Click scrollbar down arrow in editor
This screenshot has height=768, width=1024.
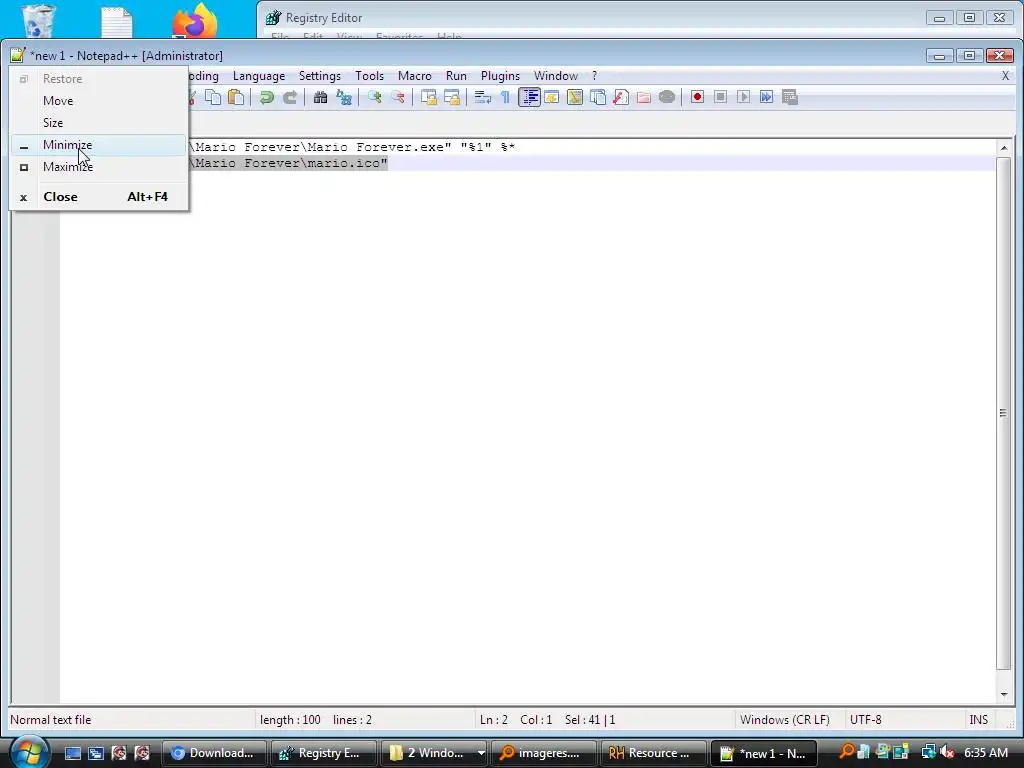(x=1004, y=695)
